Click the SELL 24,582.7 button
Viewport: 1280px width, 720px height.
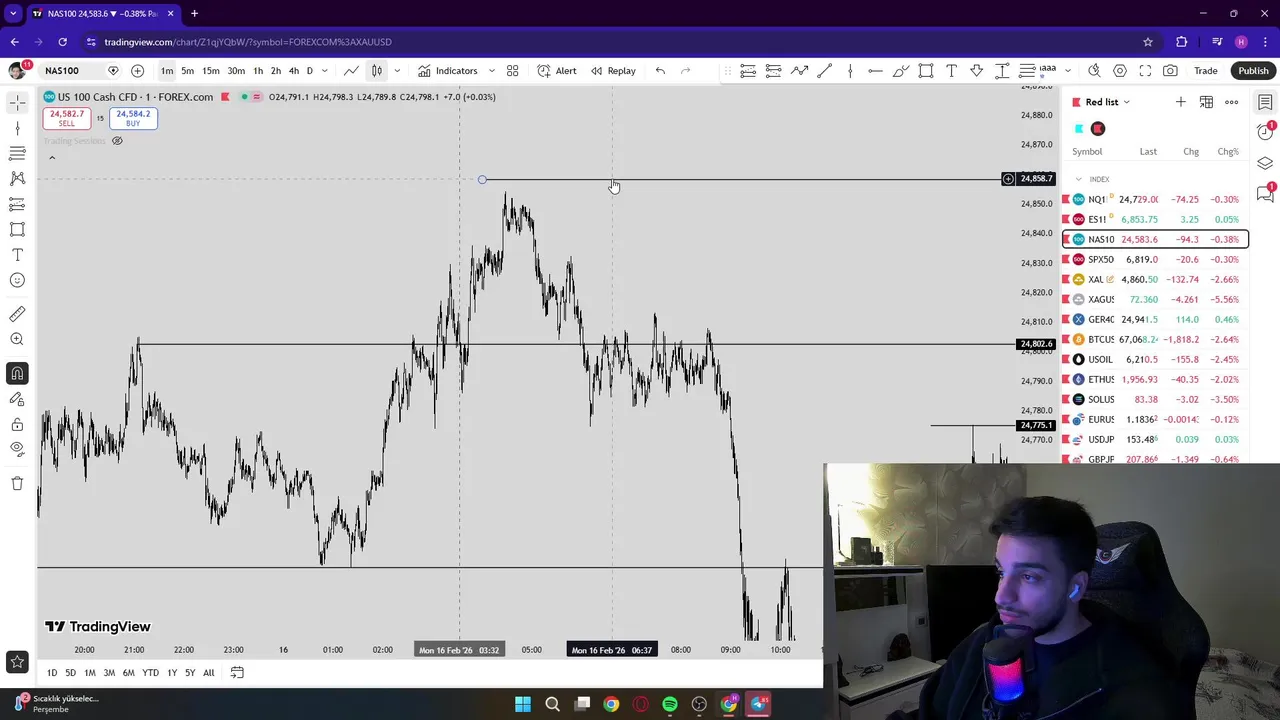(66, 118)
